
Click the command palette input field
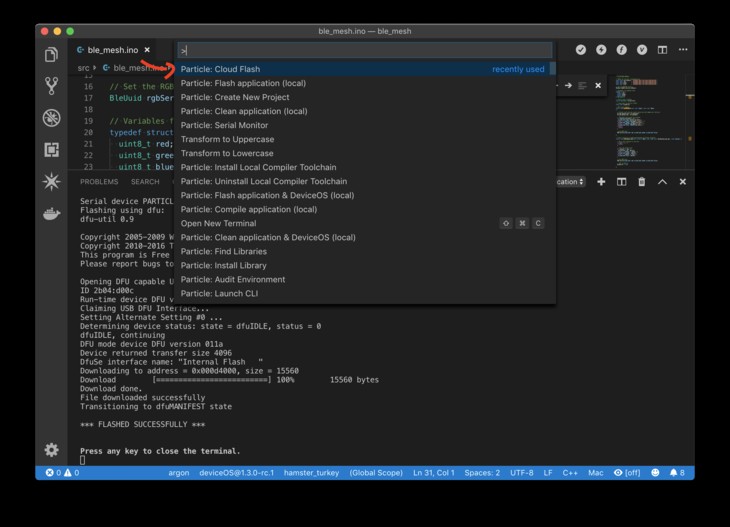click(364, 50)
